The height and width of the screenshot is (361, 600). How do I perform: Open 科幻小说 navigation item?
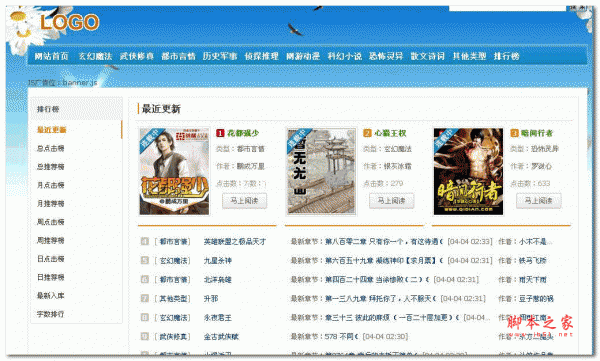[x=345, y=56]
